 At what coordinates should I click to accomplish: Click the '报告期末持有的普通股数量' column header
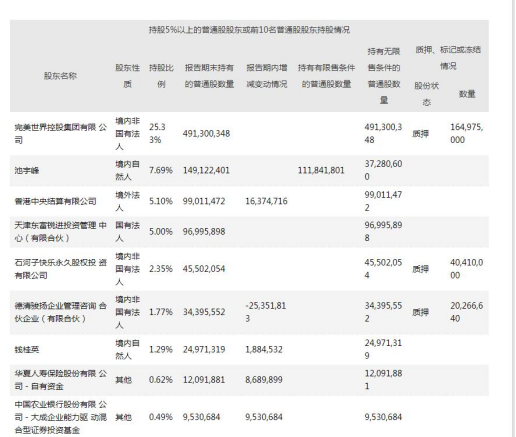coord(209,76)
